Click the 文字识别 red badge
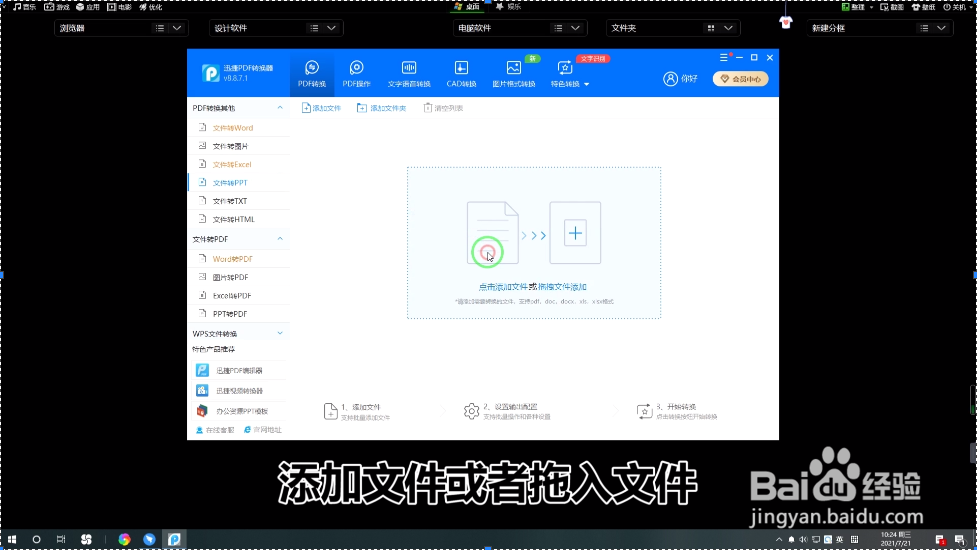Viewport: 977px width, 550px height. pos(593,59)
